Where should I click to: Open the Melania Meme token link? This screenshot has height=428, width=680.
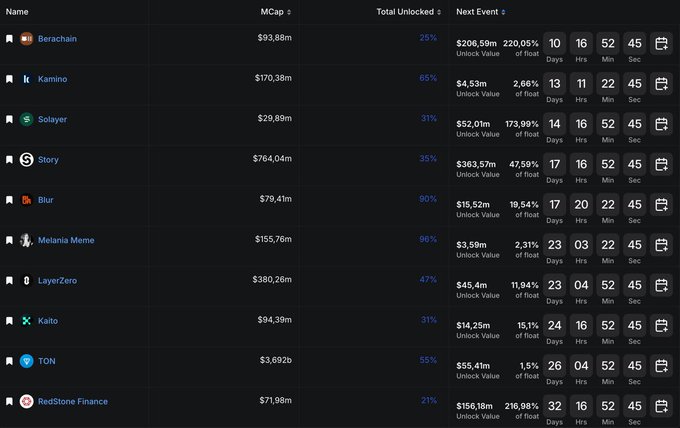[66, 240]
